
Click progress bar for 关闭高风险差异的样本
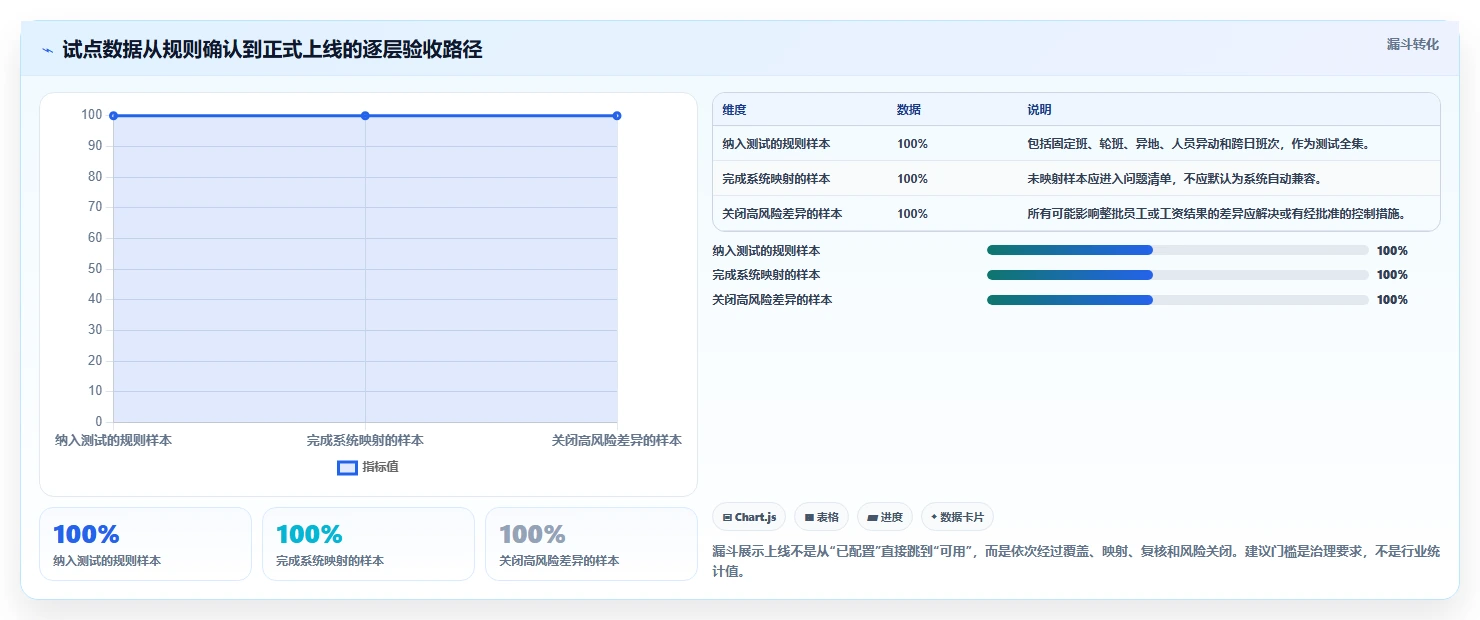click(x=1177, y=300)
